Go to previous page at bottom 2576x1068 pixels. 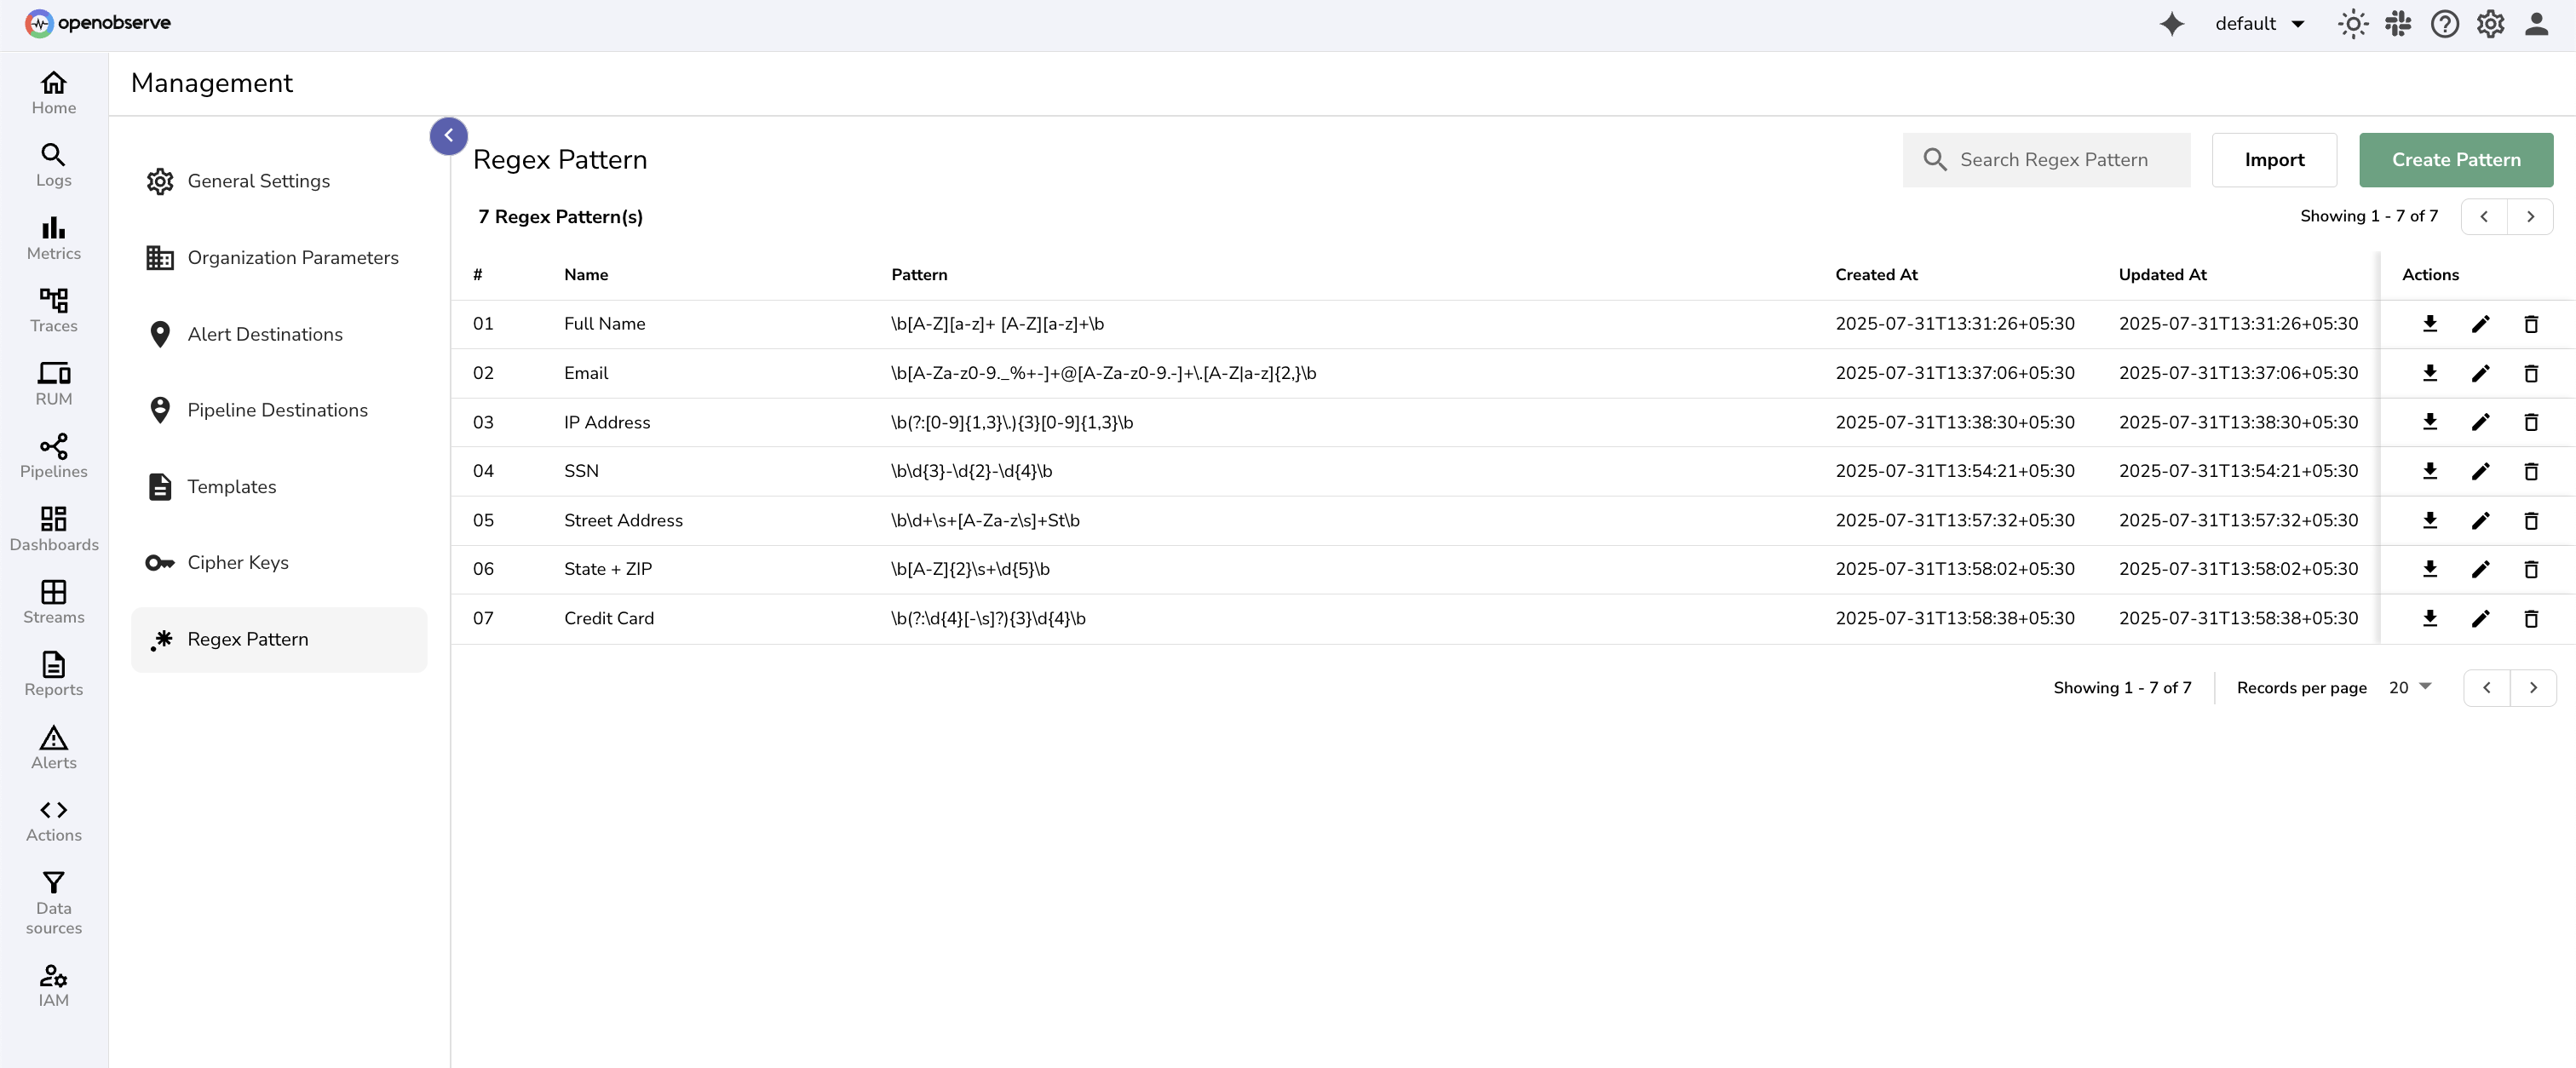[x=2487, y=688]
